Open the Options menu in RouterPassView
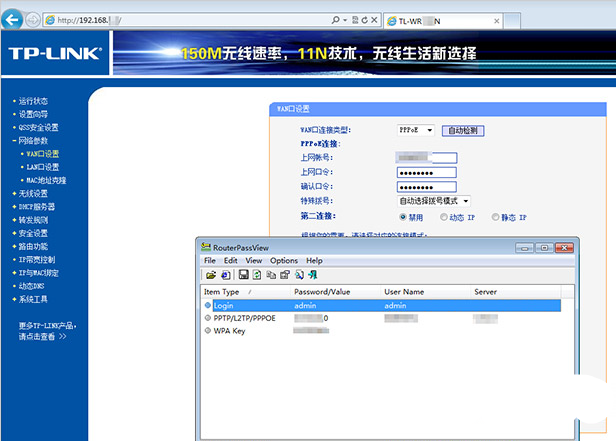 click(284, 260)
